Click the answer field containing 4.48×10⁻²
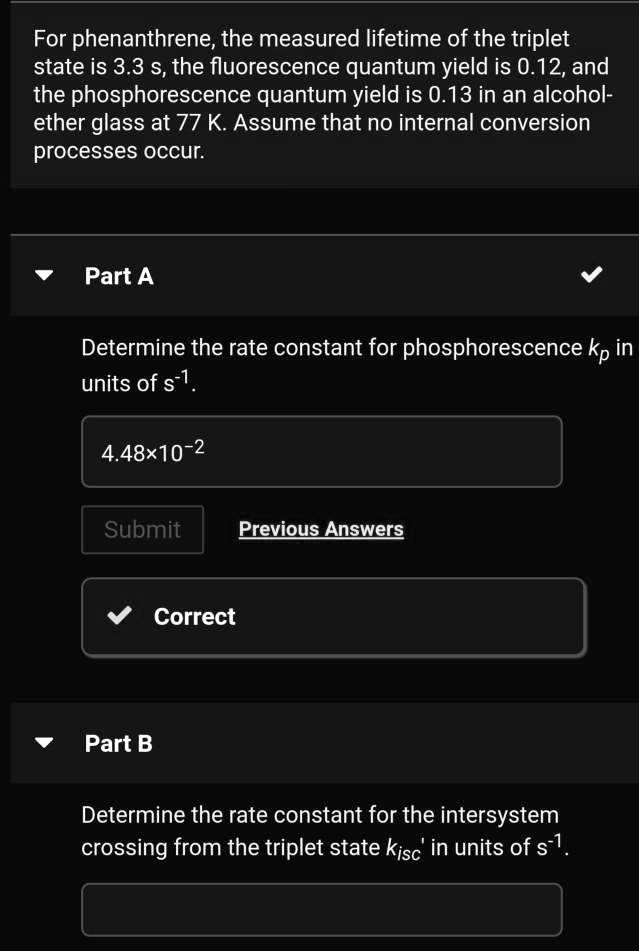This screenshot has width=639, height=951. point(321,452)
